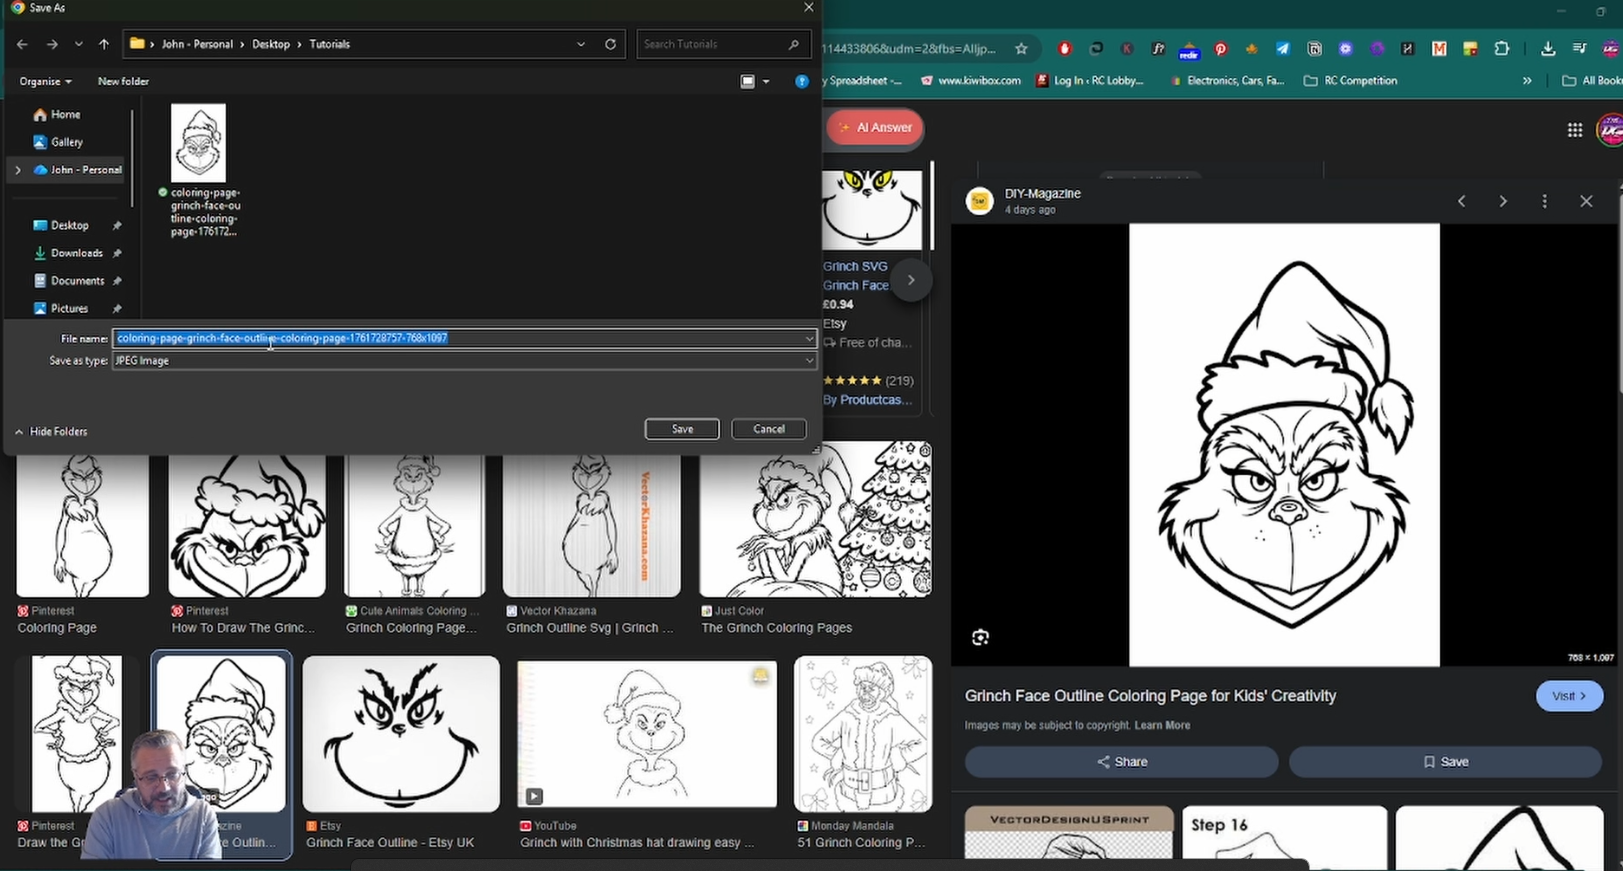This screenshot has height=871, width=1623.
Task: Click the Visit button for the image
Action: point(1568,696)
